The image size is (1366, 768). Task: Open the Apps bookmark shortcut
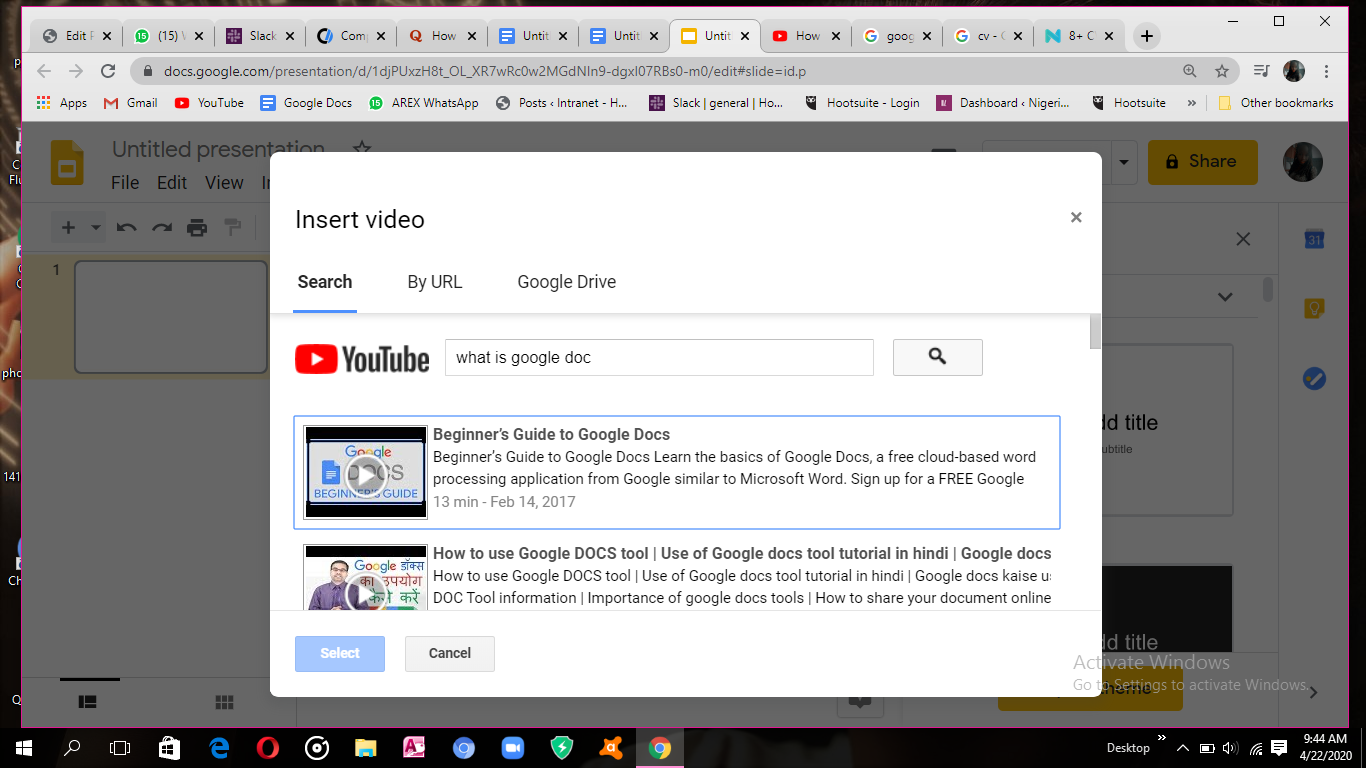(61, 102)
